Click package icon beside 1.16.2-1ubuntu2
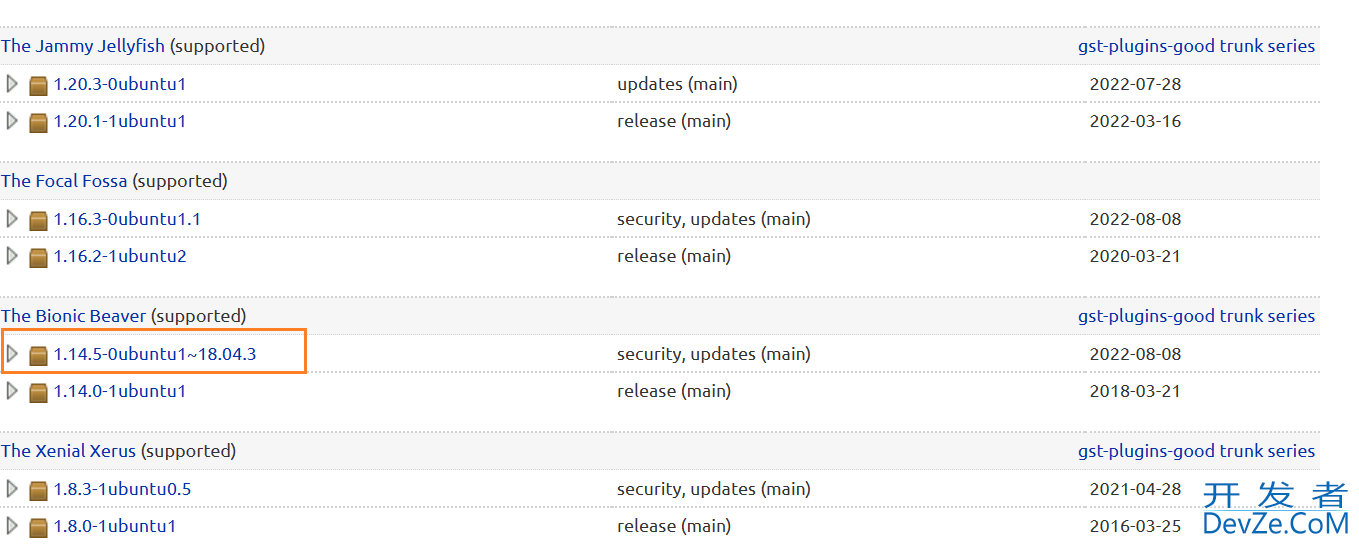This screenshot has width=1359, height=545. pyautogui.click(x=39, y=257)
